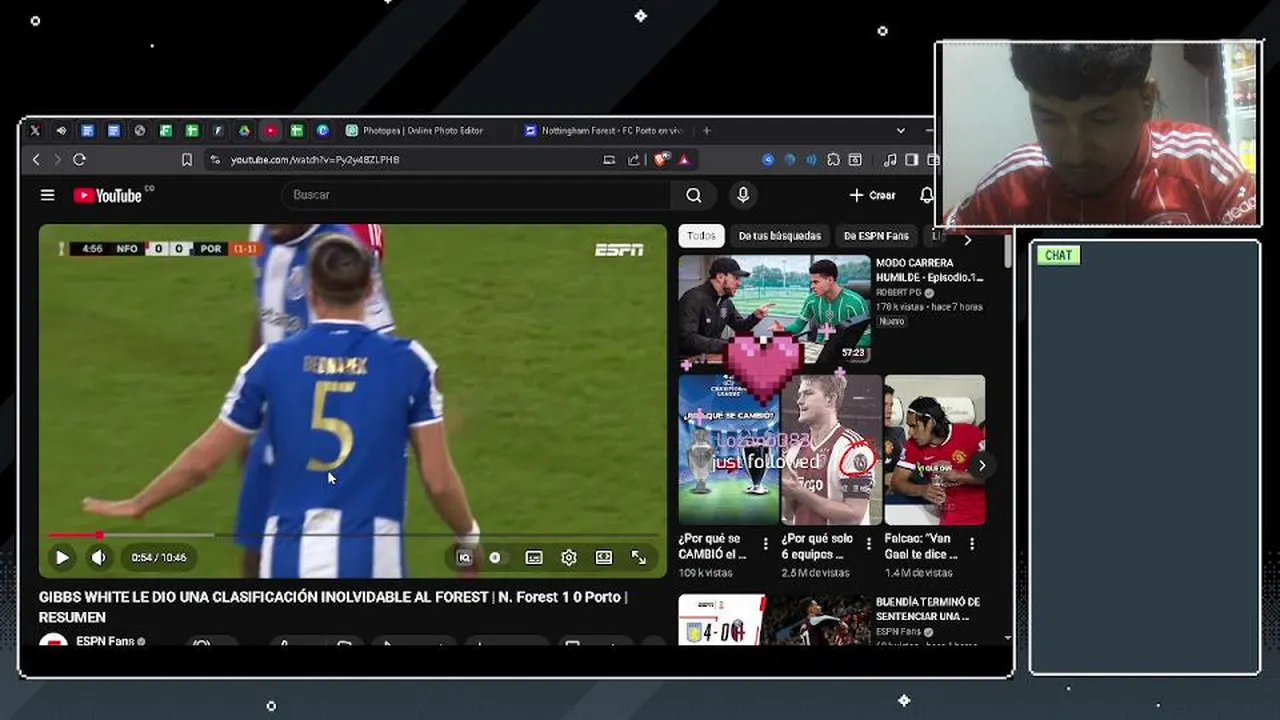Open the YouTube guide hamburger menu
Screen dimensions: 1280x720
(47, 195)
